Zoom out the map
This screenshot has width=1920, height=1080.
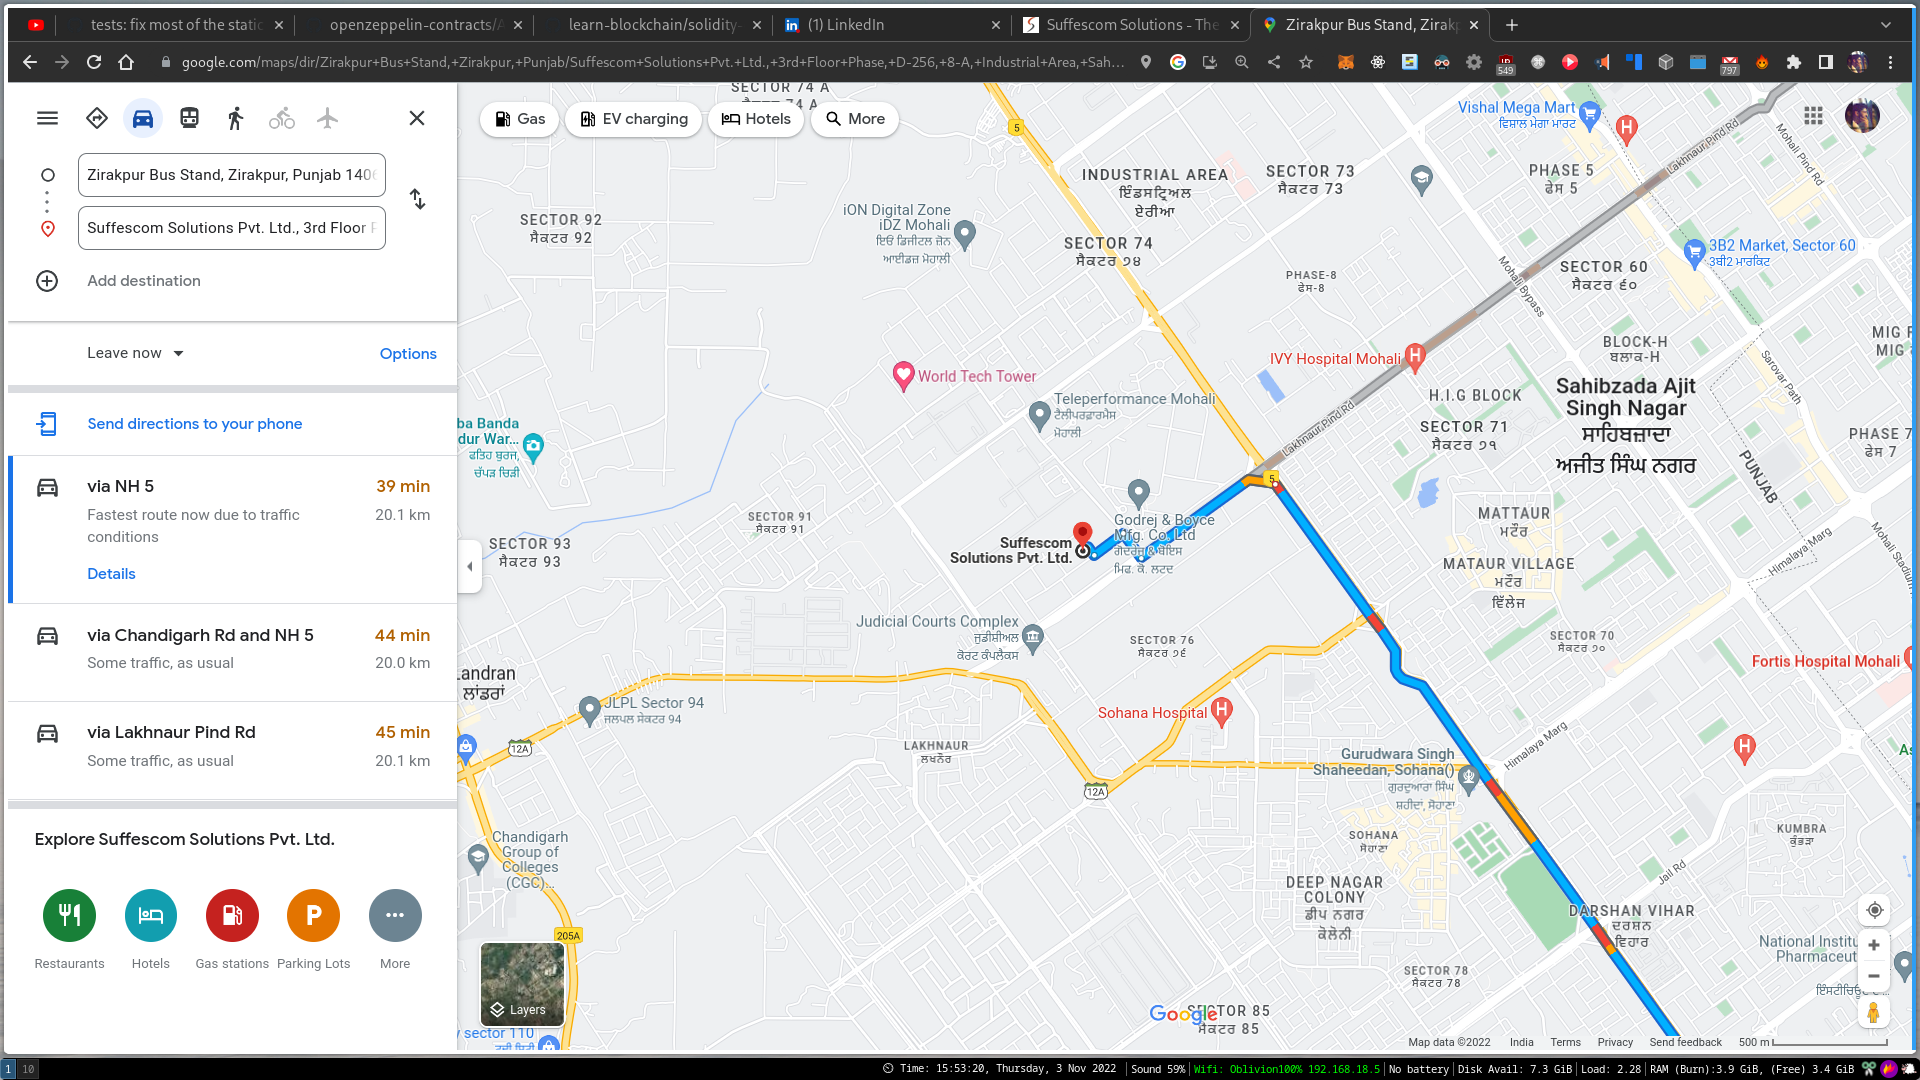click(x=1874, y=976)
